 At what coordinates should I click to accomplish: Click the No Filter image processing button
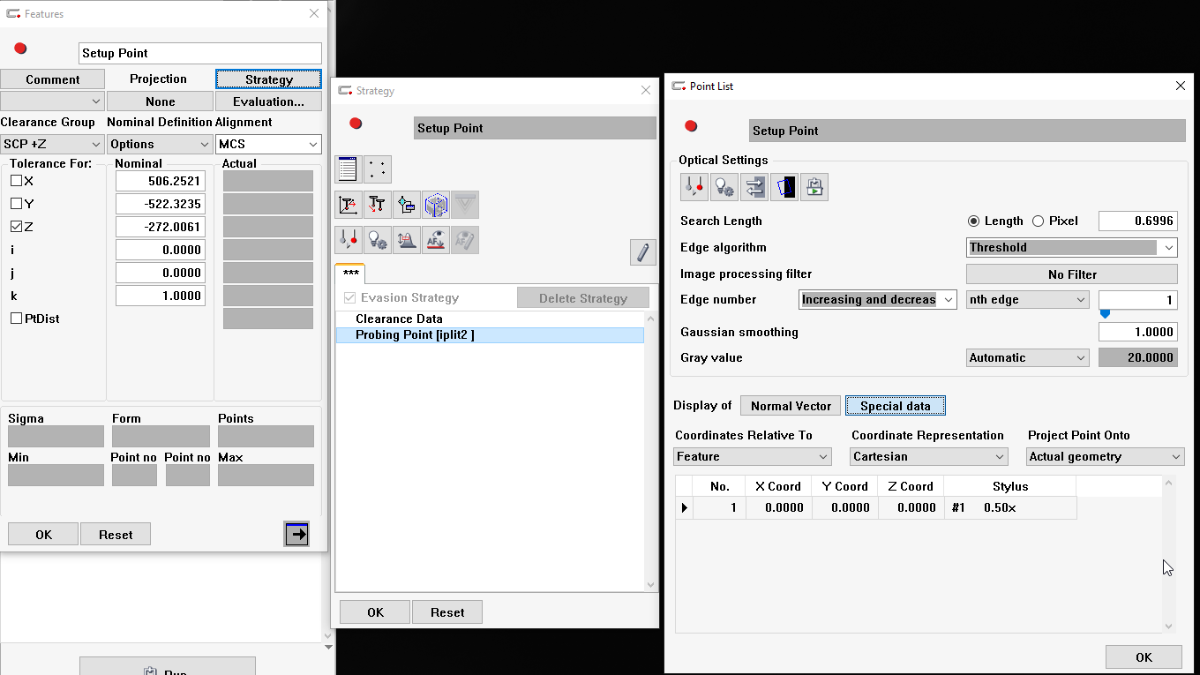click(x=1072, y=274)
